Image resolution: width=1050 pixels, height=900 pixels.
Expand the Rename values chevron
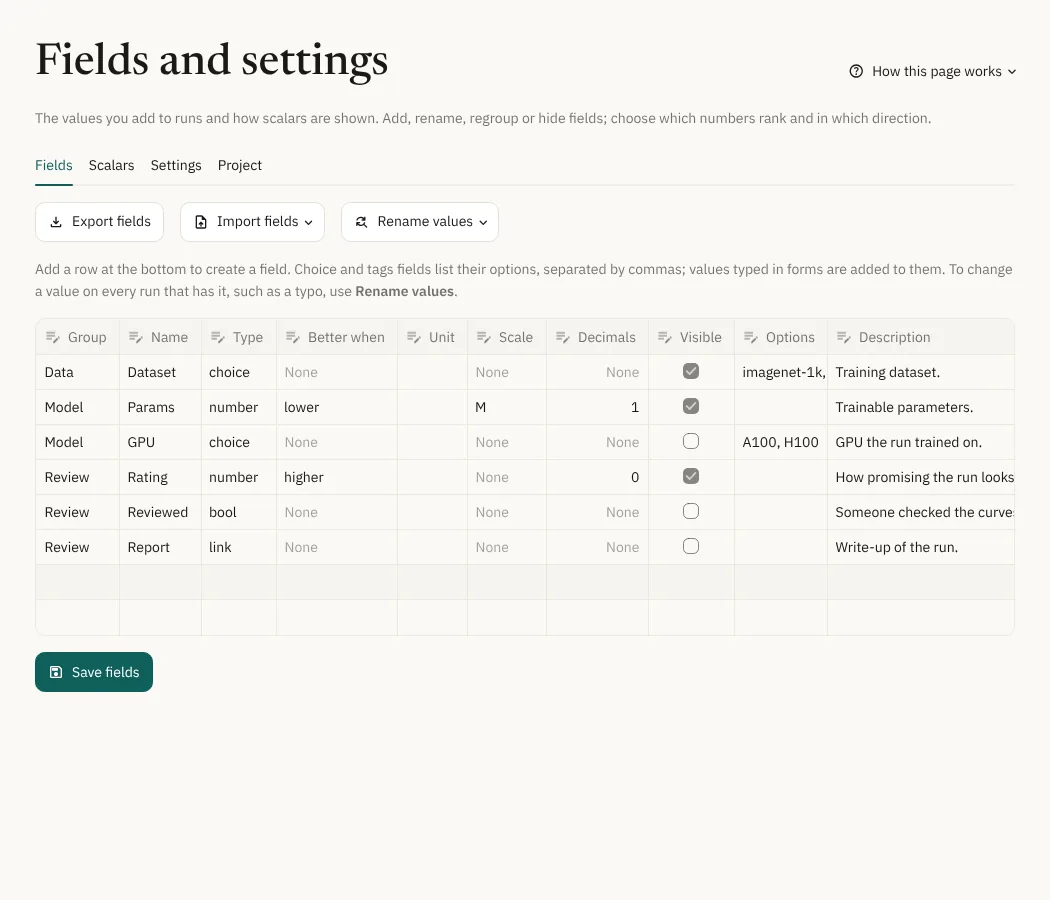pos(483,222)
